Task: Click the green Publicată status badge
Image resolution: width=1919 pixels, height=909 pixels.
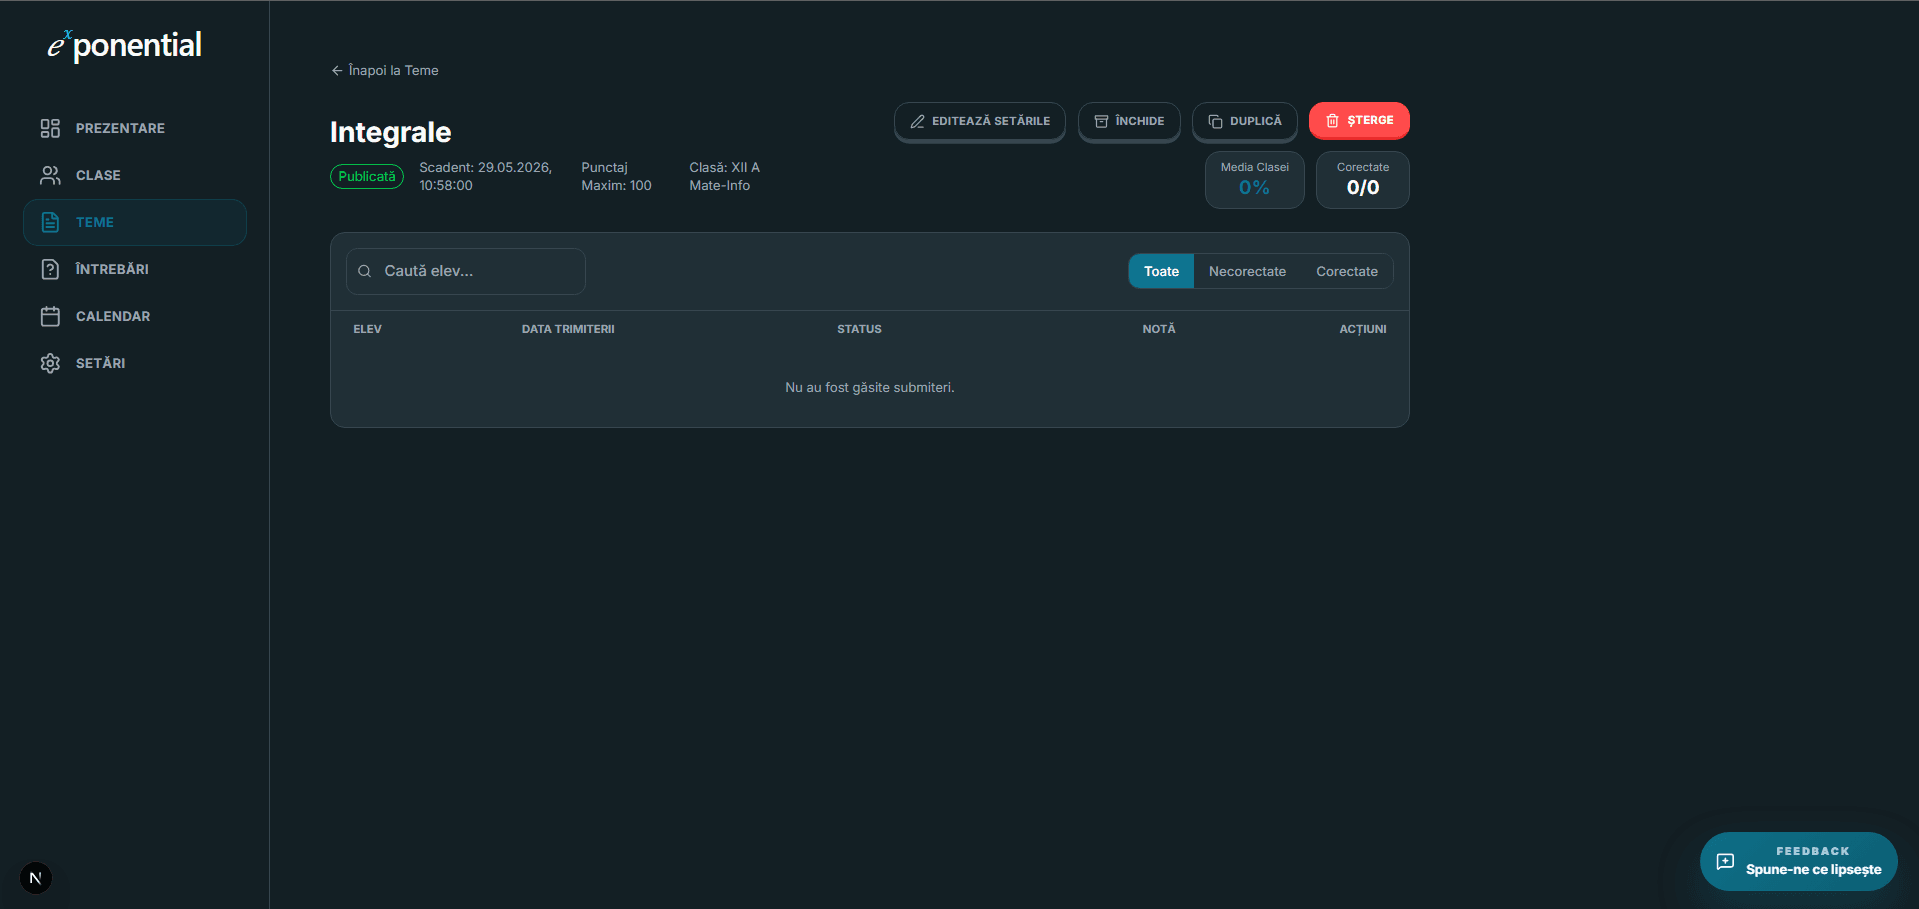Action: click(367, 176)
